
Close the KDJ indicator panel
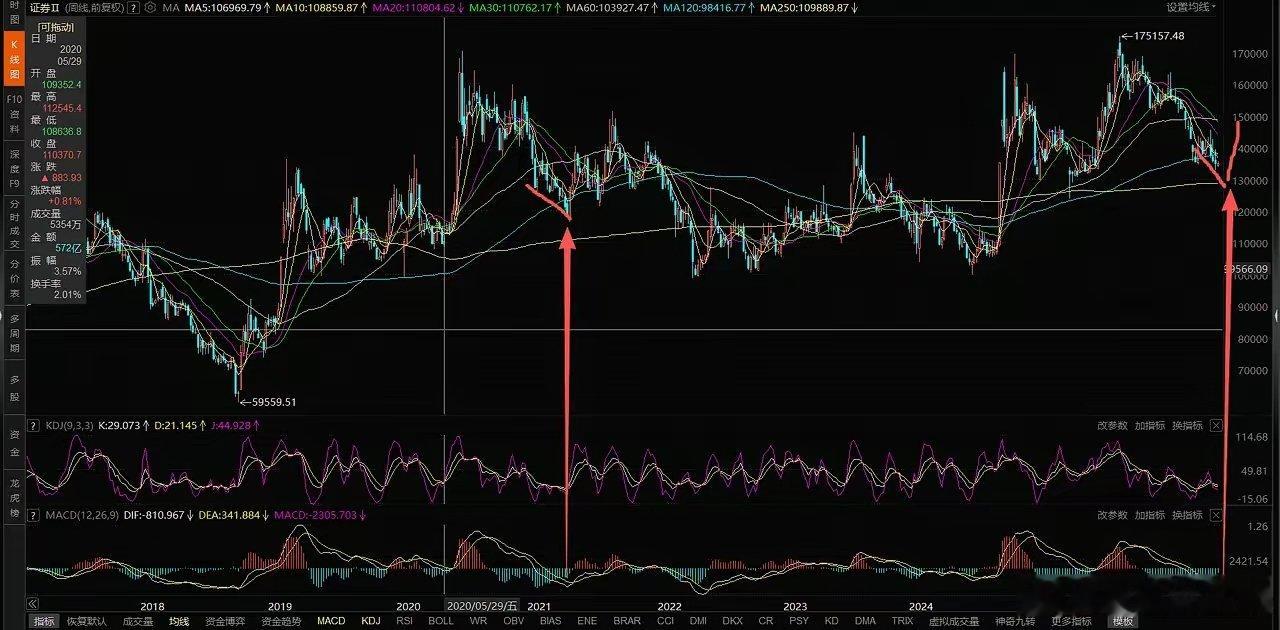1216,426
